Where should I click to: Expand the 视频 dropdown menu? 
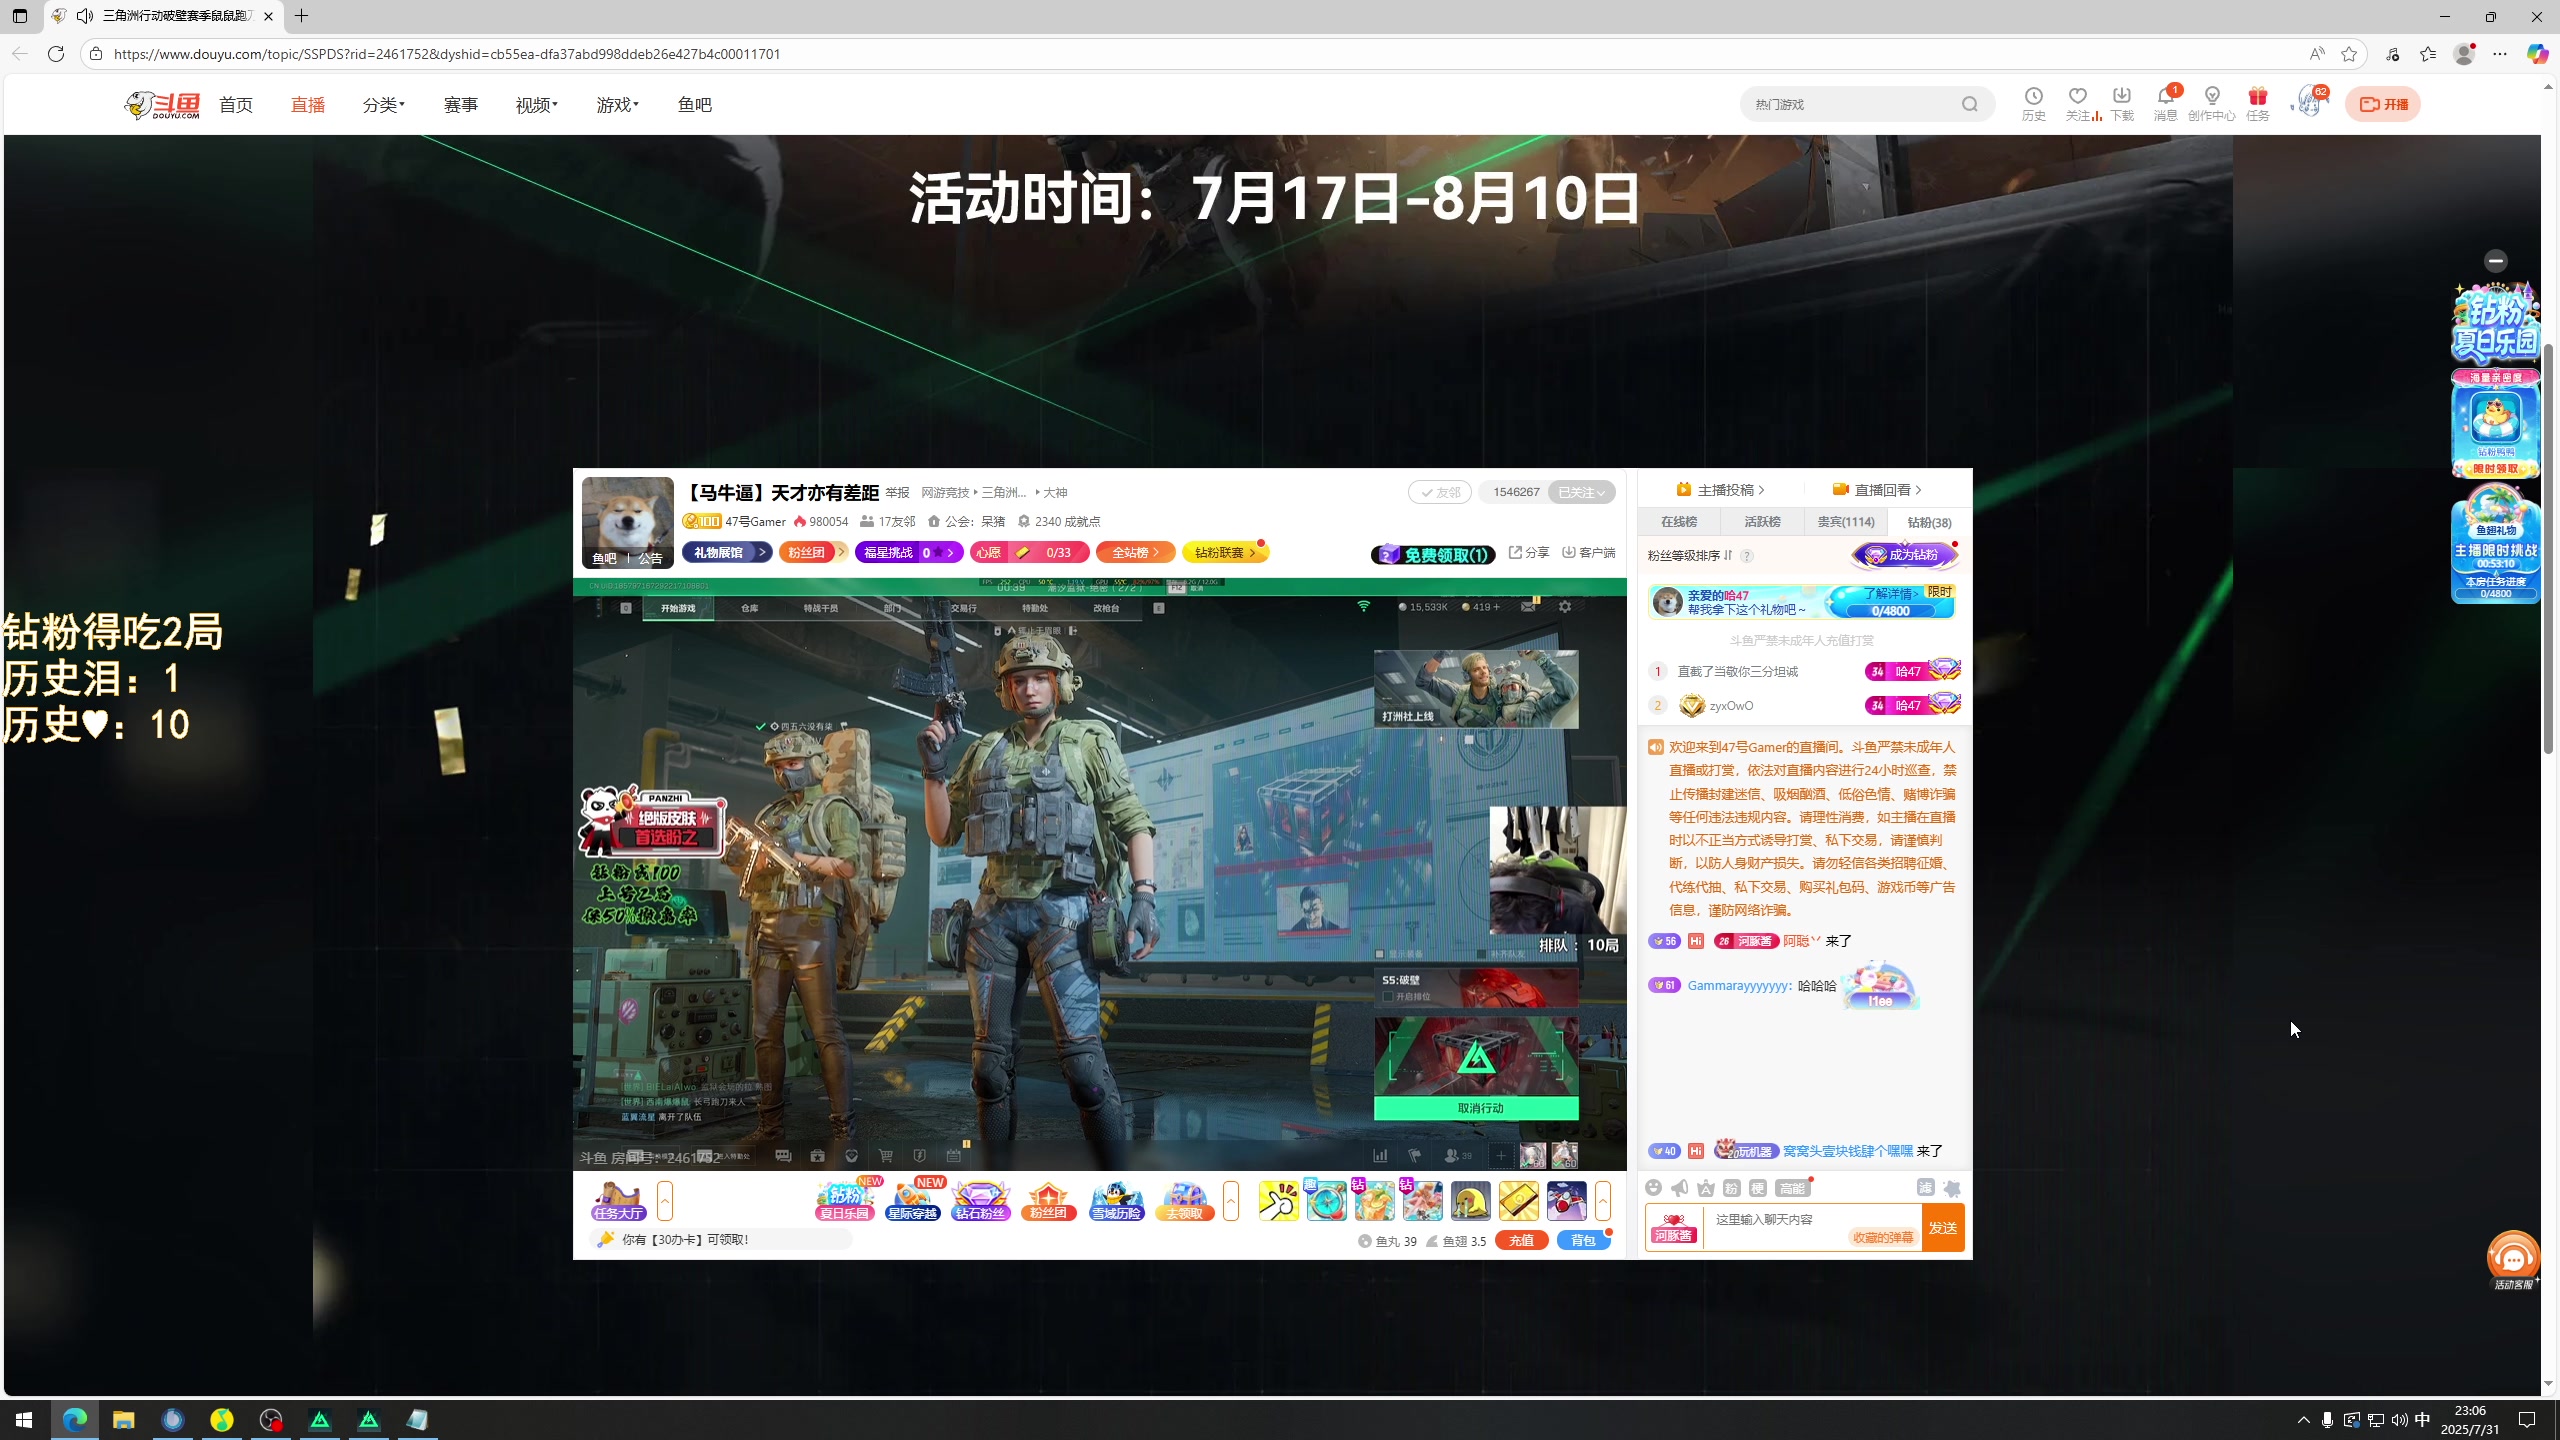[x=537, y=105]
